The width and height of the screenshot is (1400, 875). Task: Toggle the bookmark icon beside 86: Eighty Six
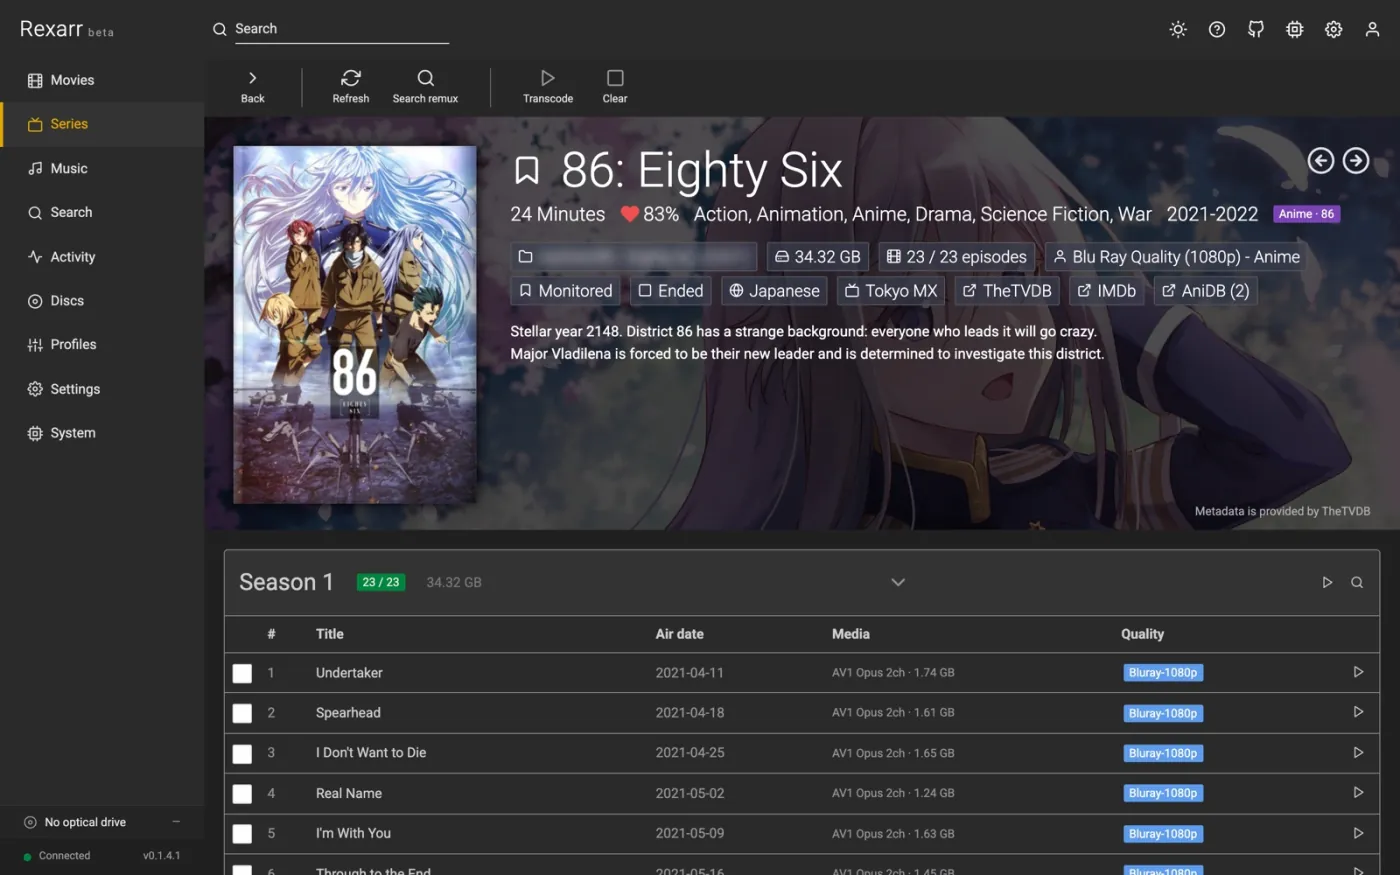coord(527,171)
